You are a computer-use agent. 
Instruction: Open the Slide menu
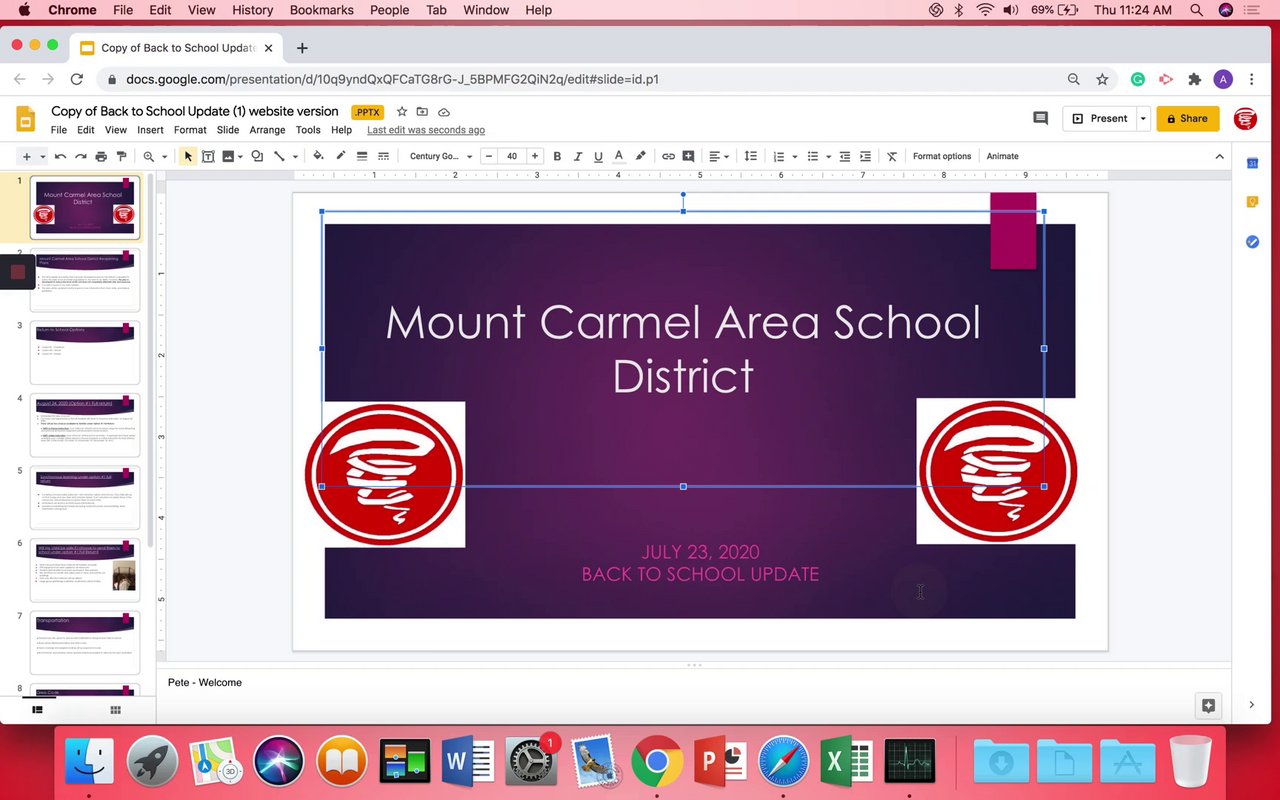pos(228,130)
